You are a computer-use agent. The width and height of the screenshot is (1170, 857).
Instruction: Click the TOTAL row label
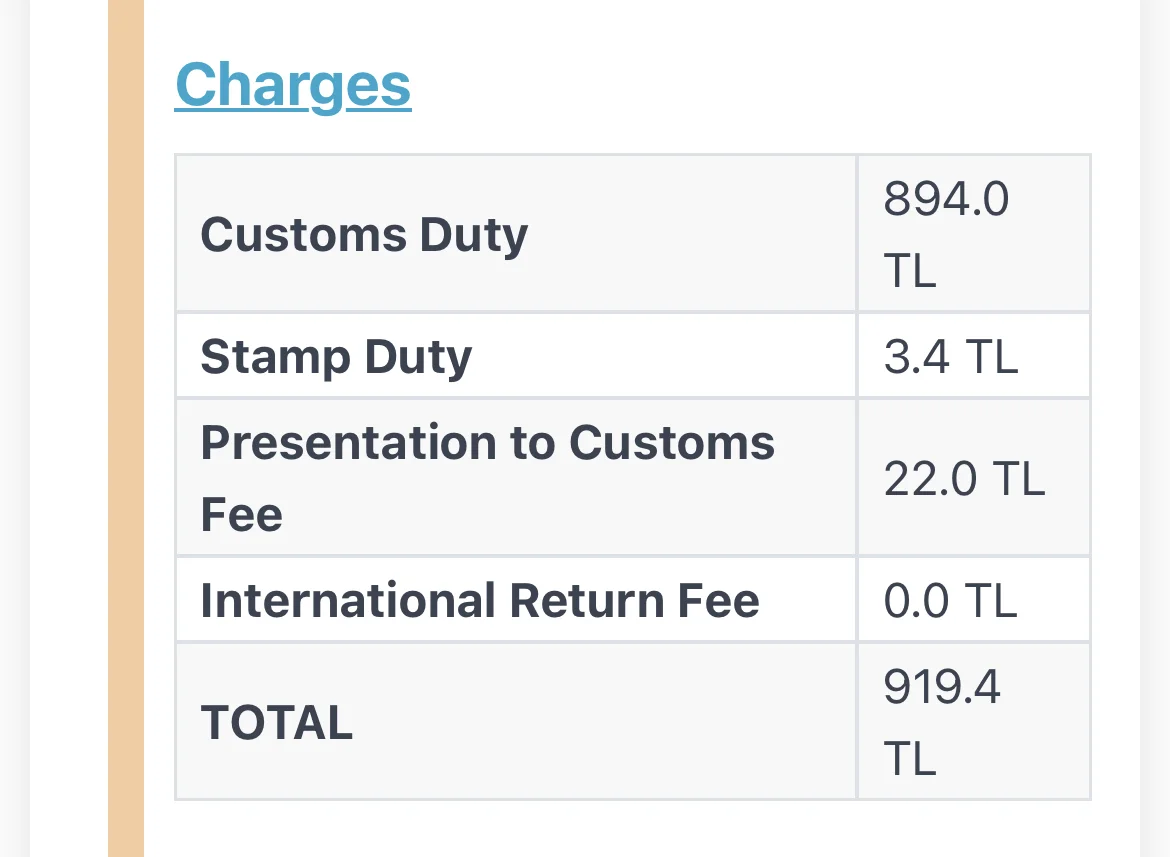(x=277, y=722)
